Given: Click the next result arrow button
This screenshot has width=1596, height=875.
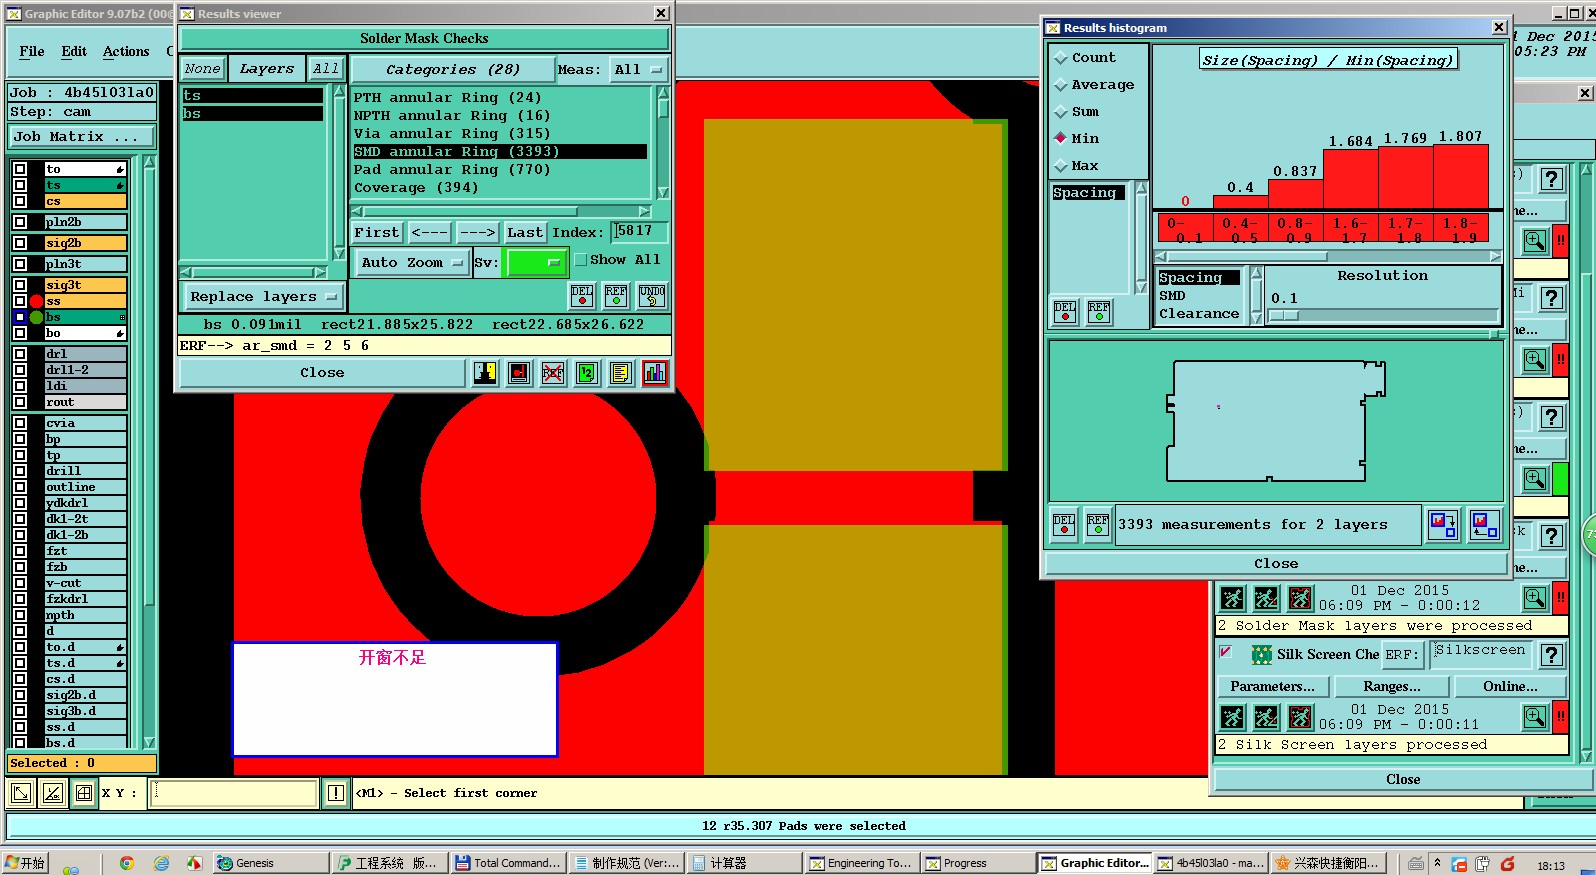Looking at the screenshot, I should [x=477, y=232].
